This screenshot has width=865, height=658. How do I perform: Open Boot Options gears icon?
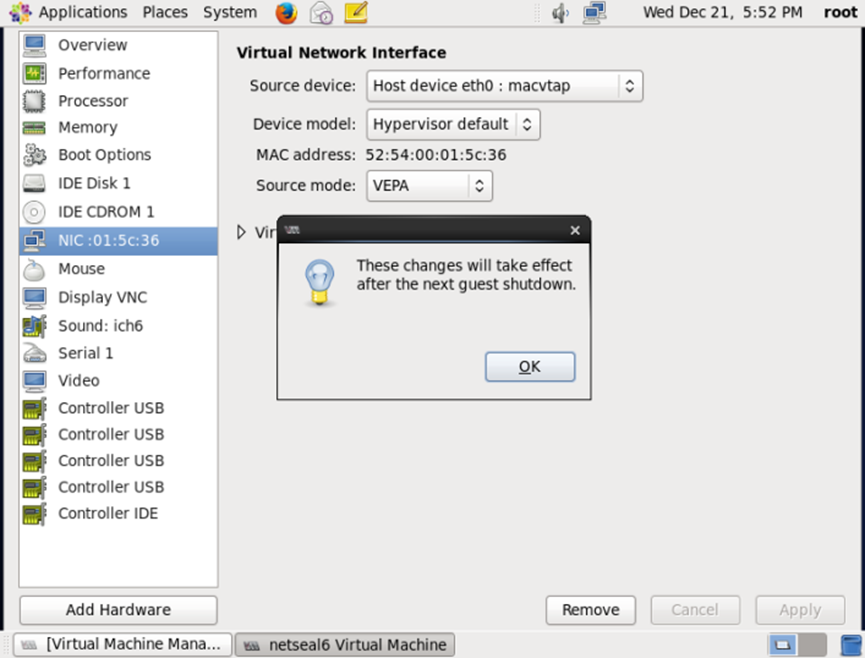(x=34, y=155)
